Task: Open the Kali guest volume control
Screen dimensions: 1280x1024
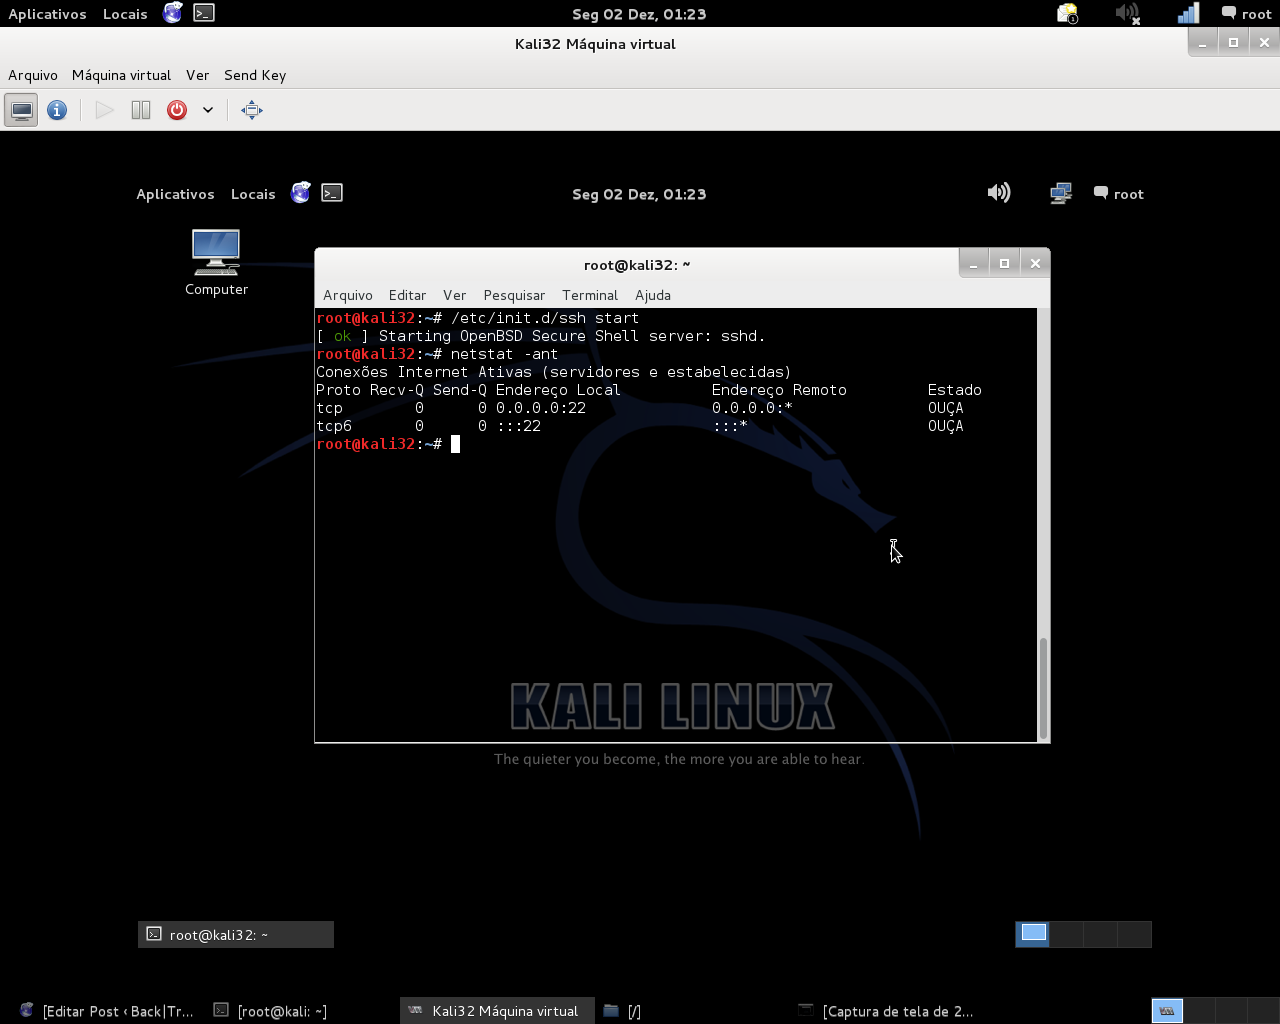Action: pos(999,193)
